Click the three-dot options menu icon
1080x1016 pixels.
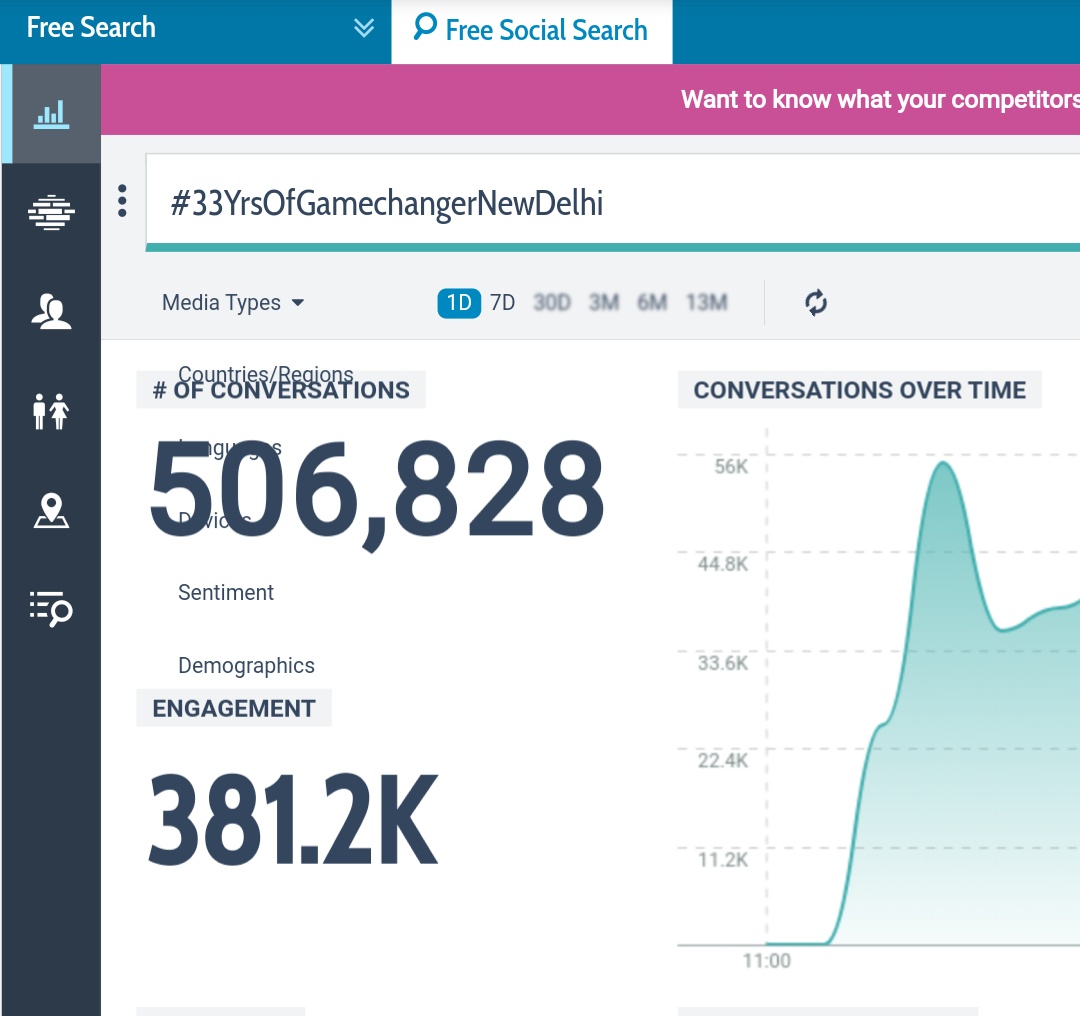[x=122, y=200]
